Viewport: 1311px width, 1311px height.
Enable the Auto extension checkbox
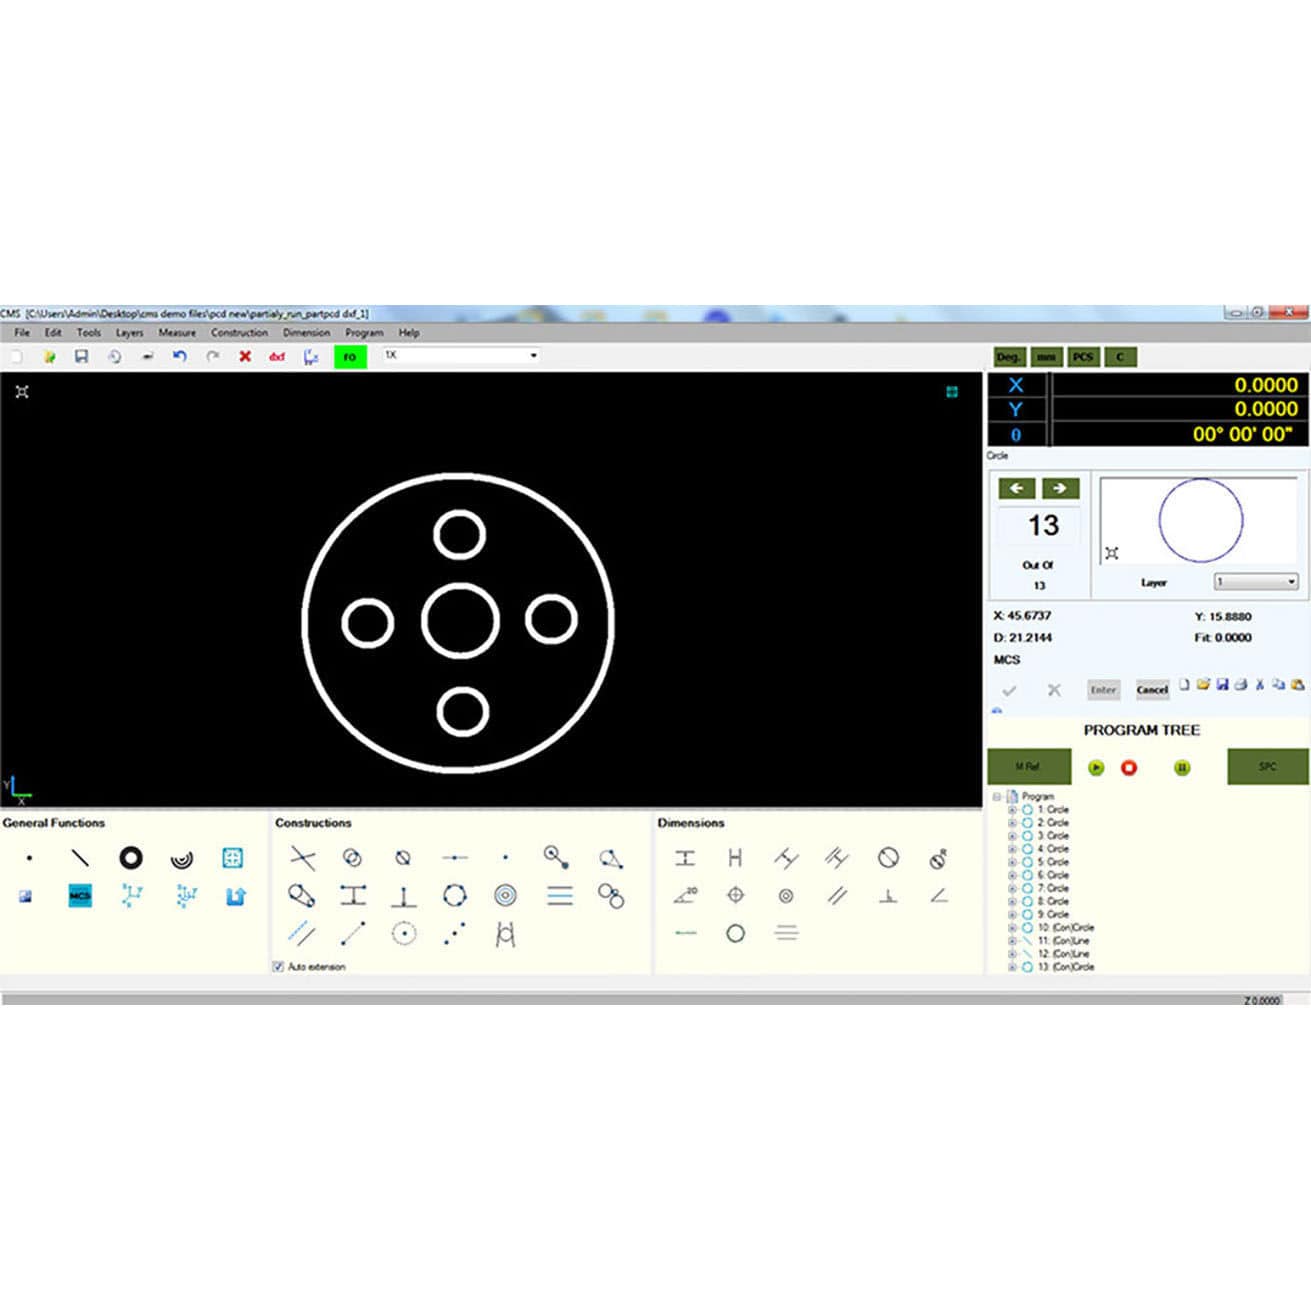pos(278,966)
